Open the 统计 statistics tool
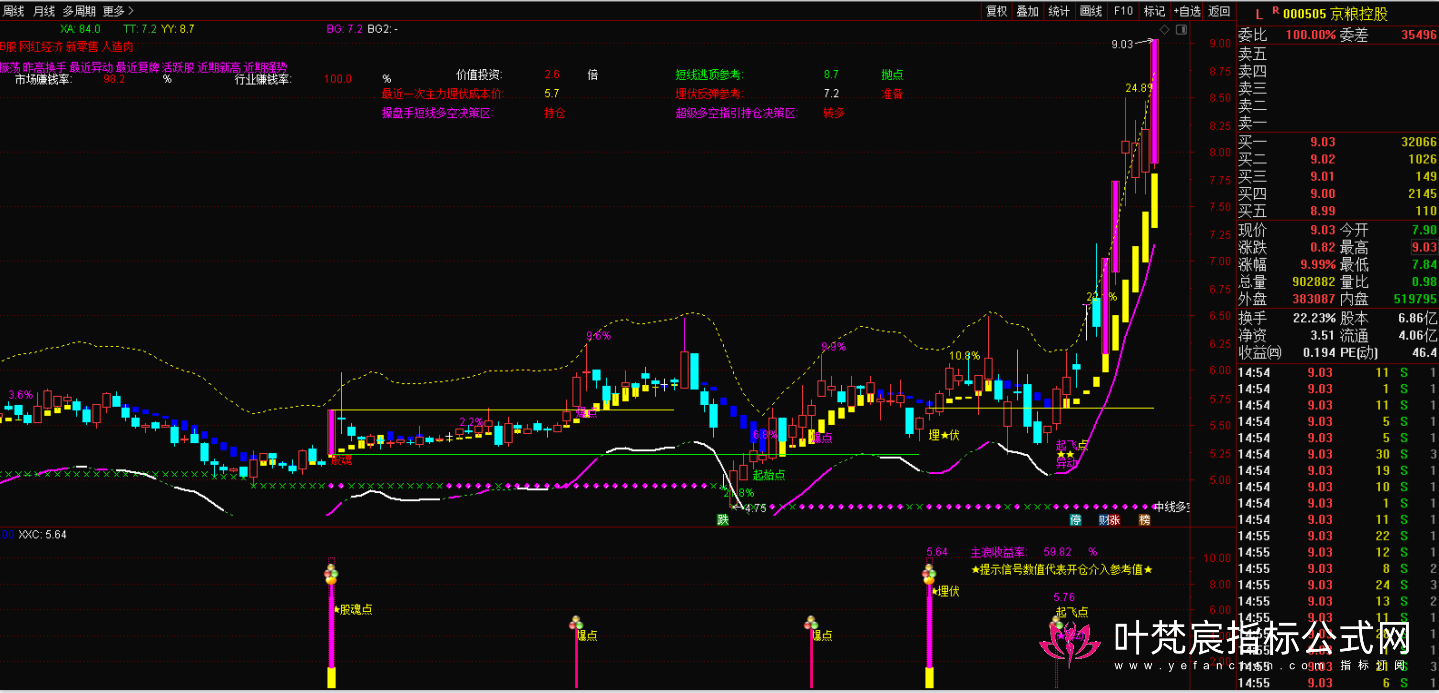Image resolution: width=1439 pixels, height=693 pixels. tap(1059, 11)
